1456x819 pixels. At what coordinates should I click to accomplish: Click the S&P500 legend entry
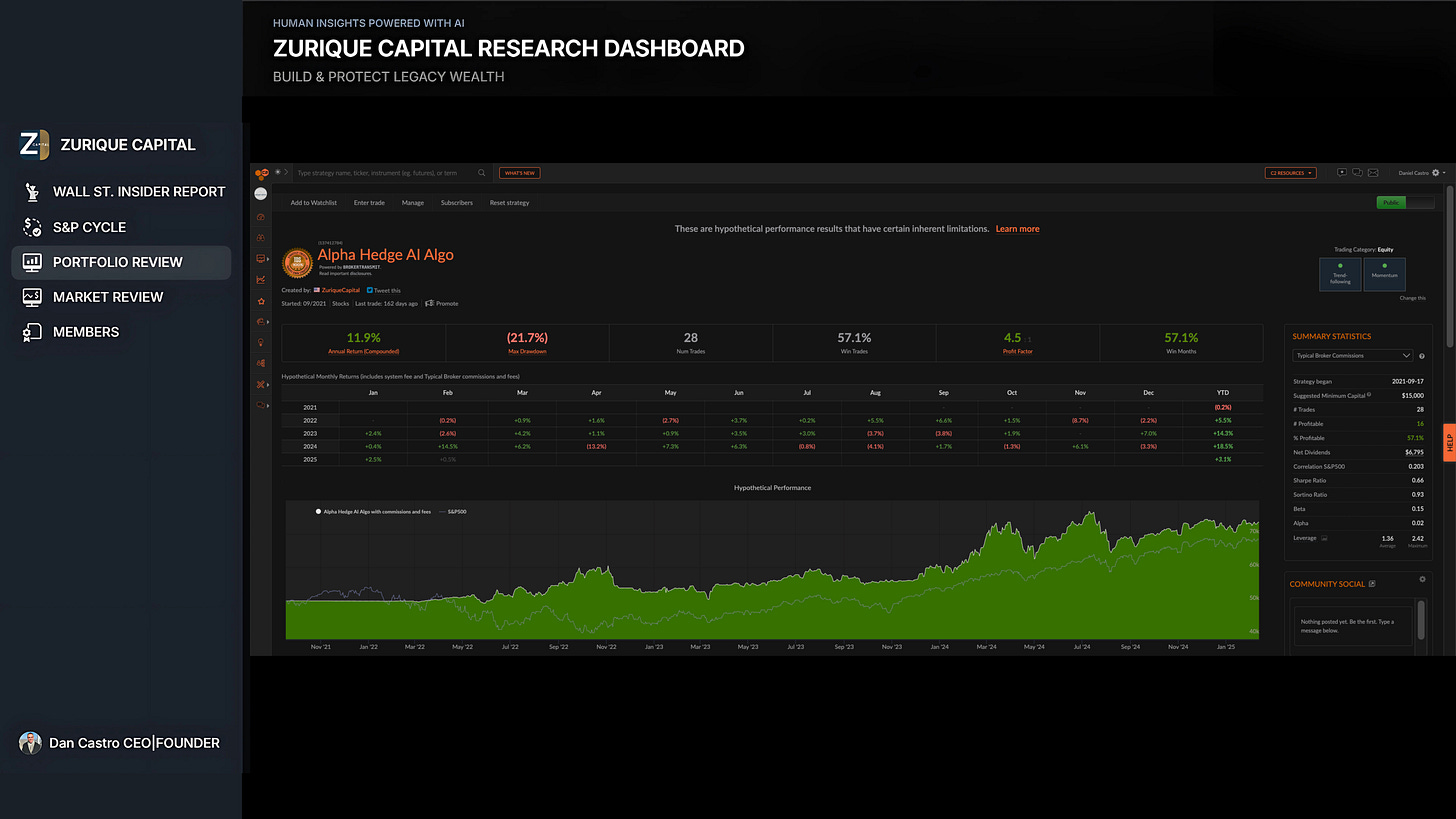pos(452,511)
